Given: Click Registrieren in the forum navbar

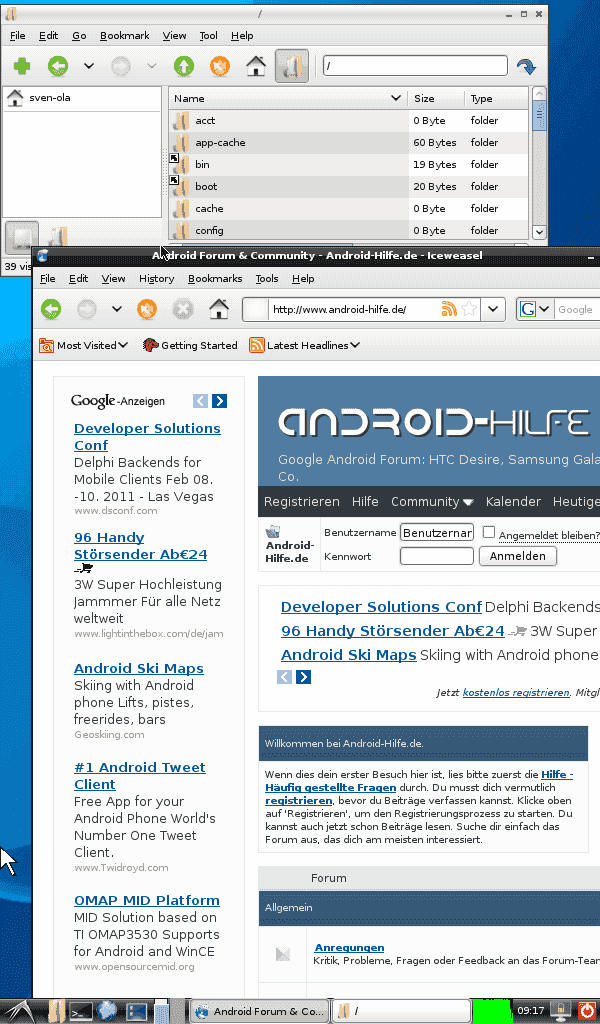Looking at the screenshot, I should pos(302,502).
